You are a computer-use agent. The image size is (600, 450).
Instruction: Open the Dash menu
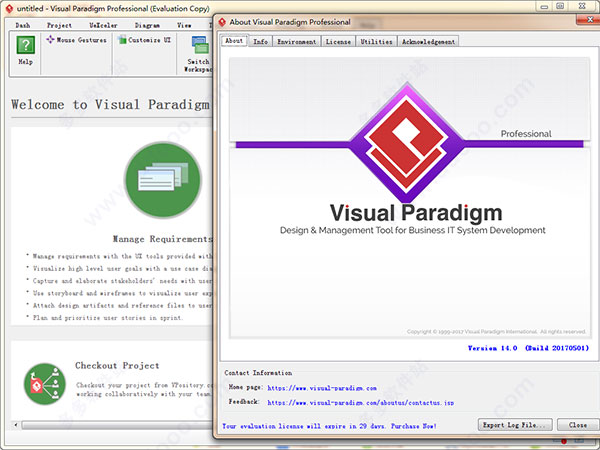(23, 26)
